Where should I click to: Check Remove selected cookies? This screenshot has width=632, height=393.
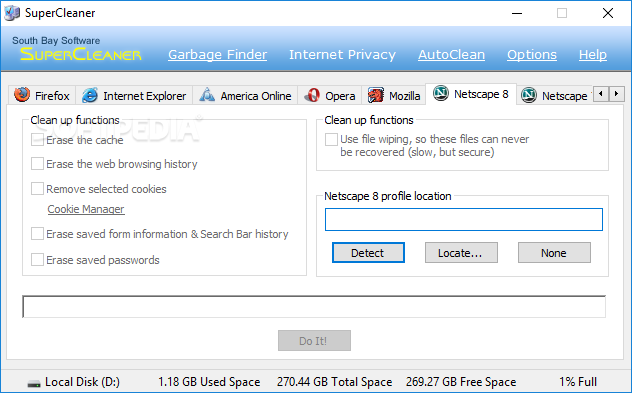[x=37, y=189]
